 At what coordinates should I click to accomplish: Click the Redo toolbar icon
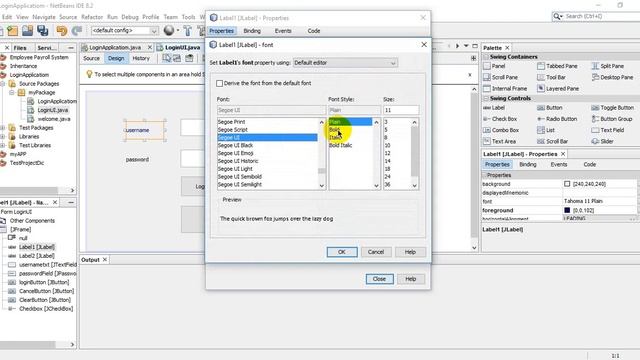[x=77, y=31]
